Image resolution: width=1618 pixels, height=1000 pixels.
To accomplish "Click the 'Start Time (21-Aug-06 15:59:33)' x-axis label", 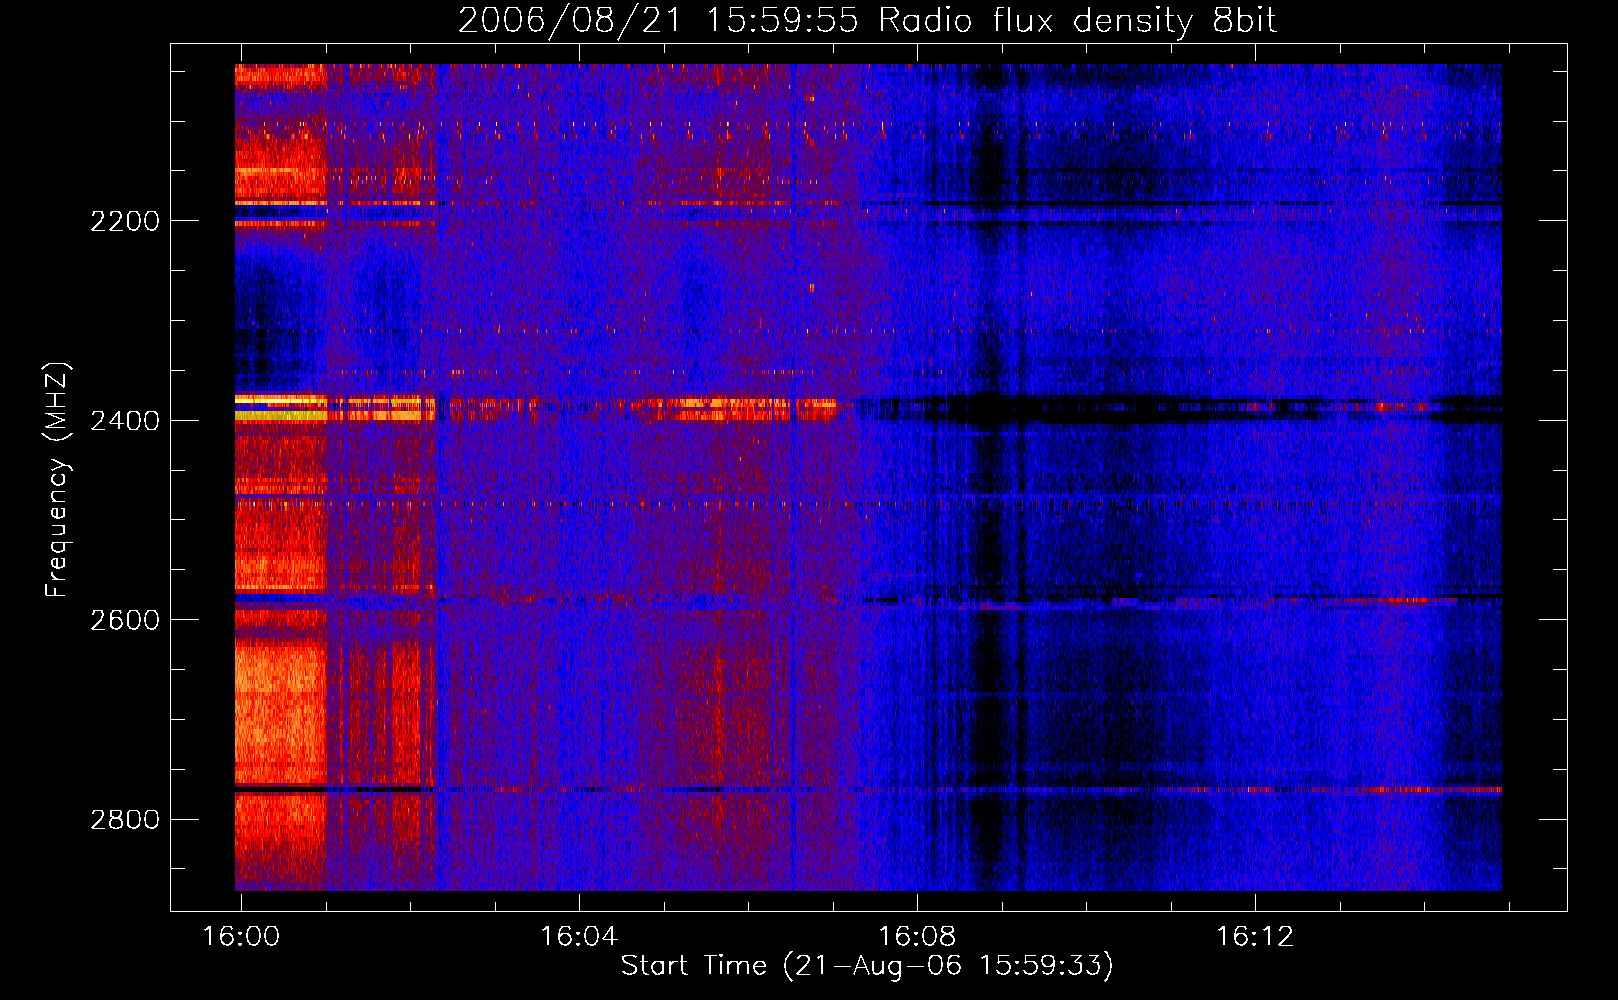I will point(867,966).
